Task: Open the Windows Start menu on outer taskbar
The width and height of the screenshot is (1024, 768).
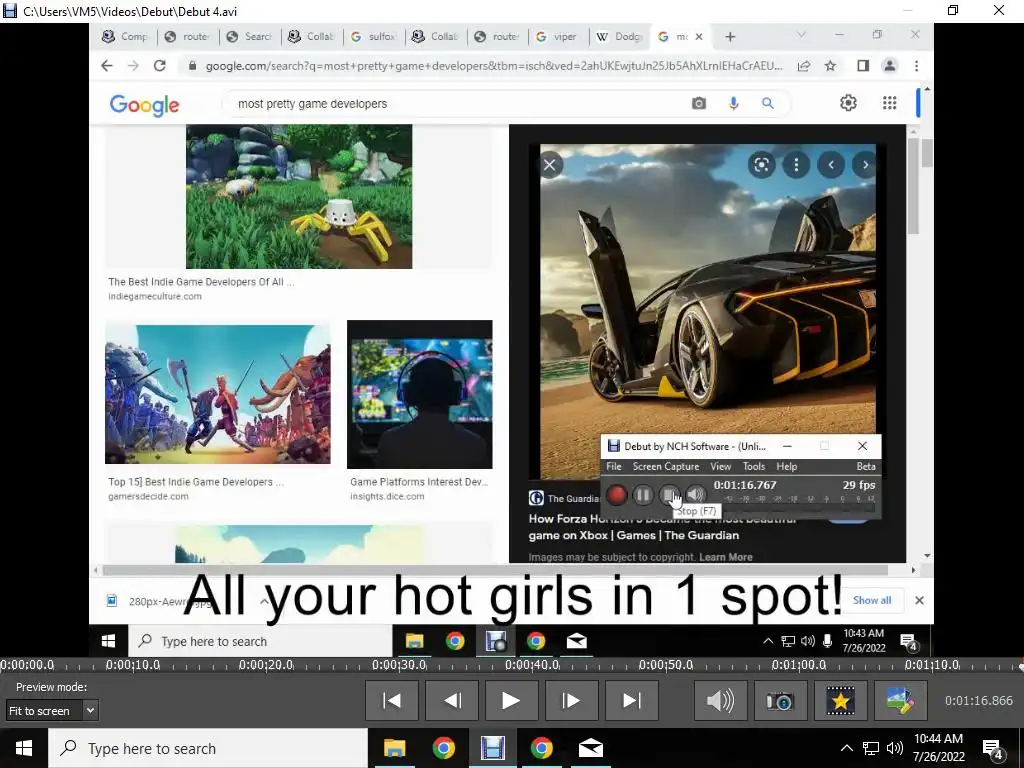Action: 24,748
